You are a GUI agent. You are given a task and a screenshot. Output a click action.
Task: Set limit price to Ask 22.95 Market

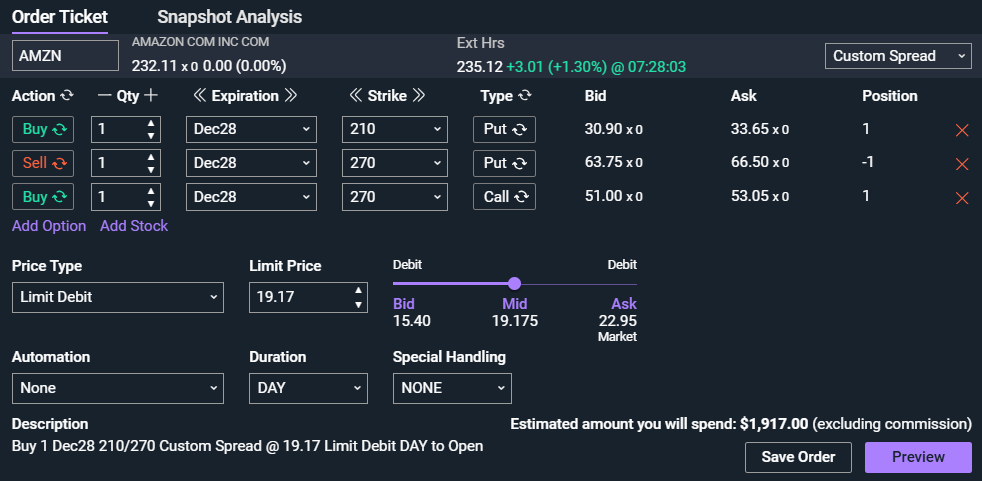(618, 319)
